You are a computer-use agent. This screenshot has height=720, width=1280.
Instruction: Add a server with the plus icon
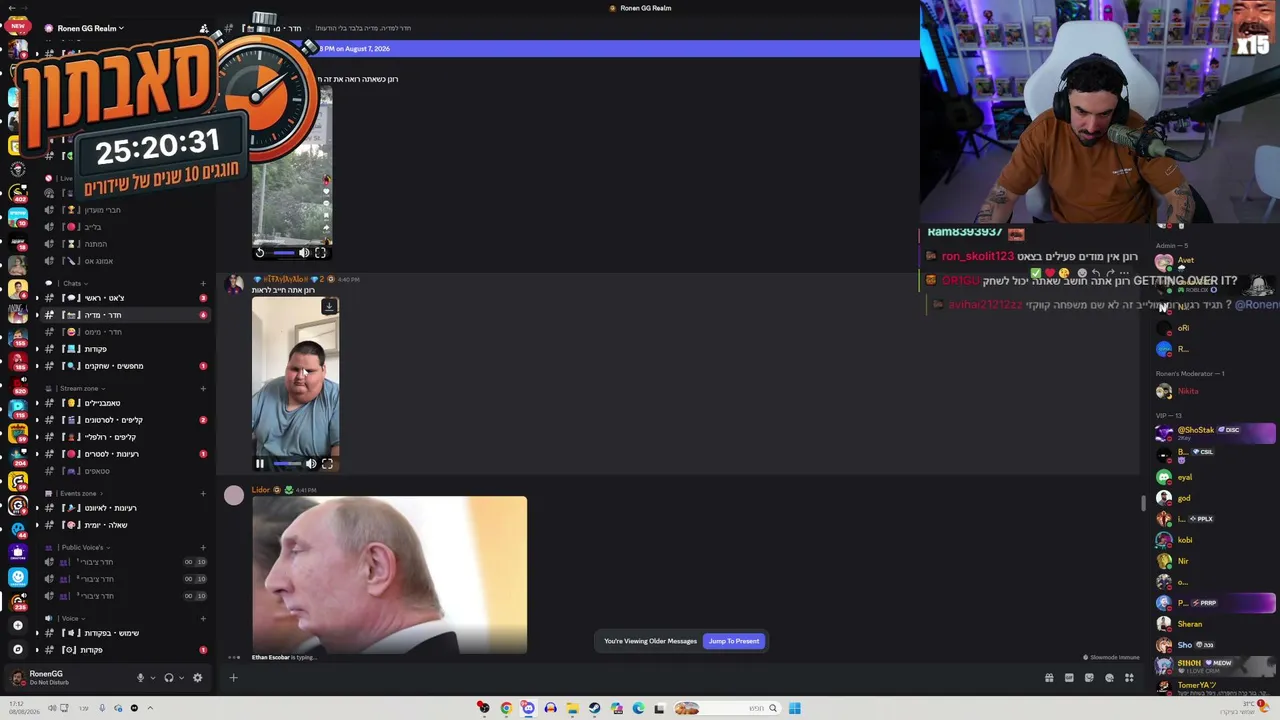[x=17, y=626]
